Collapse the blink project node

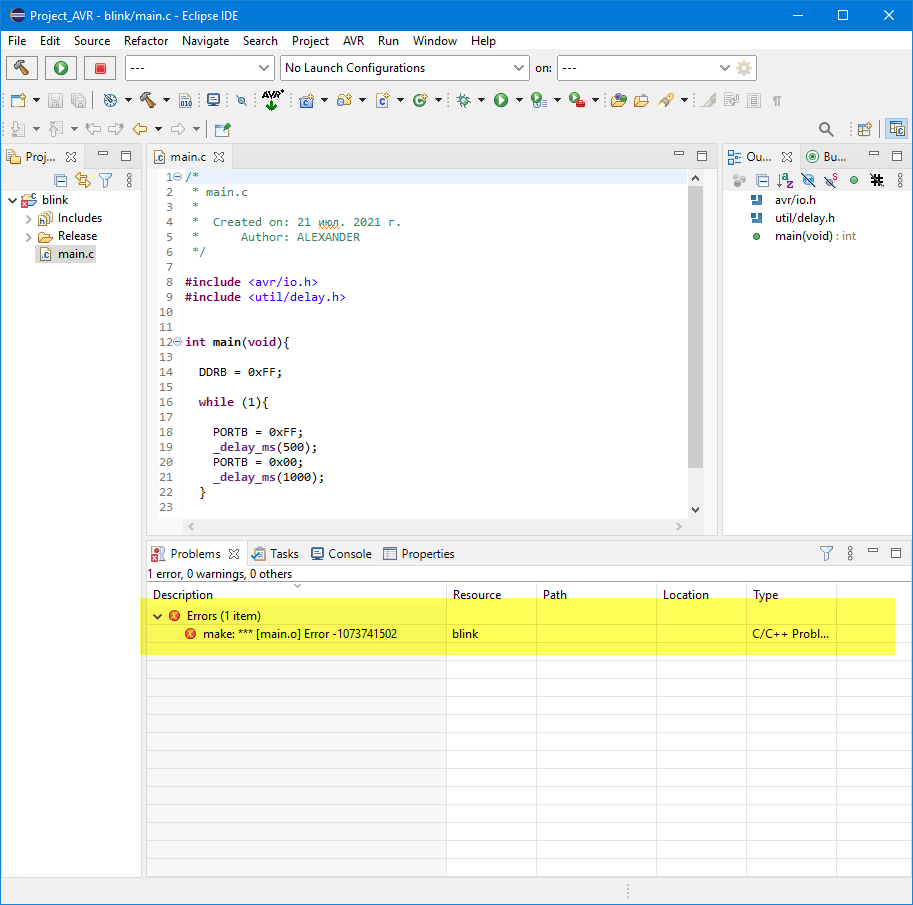click(x=12, y=200)
